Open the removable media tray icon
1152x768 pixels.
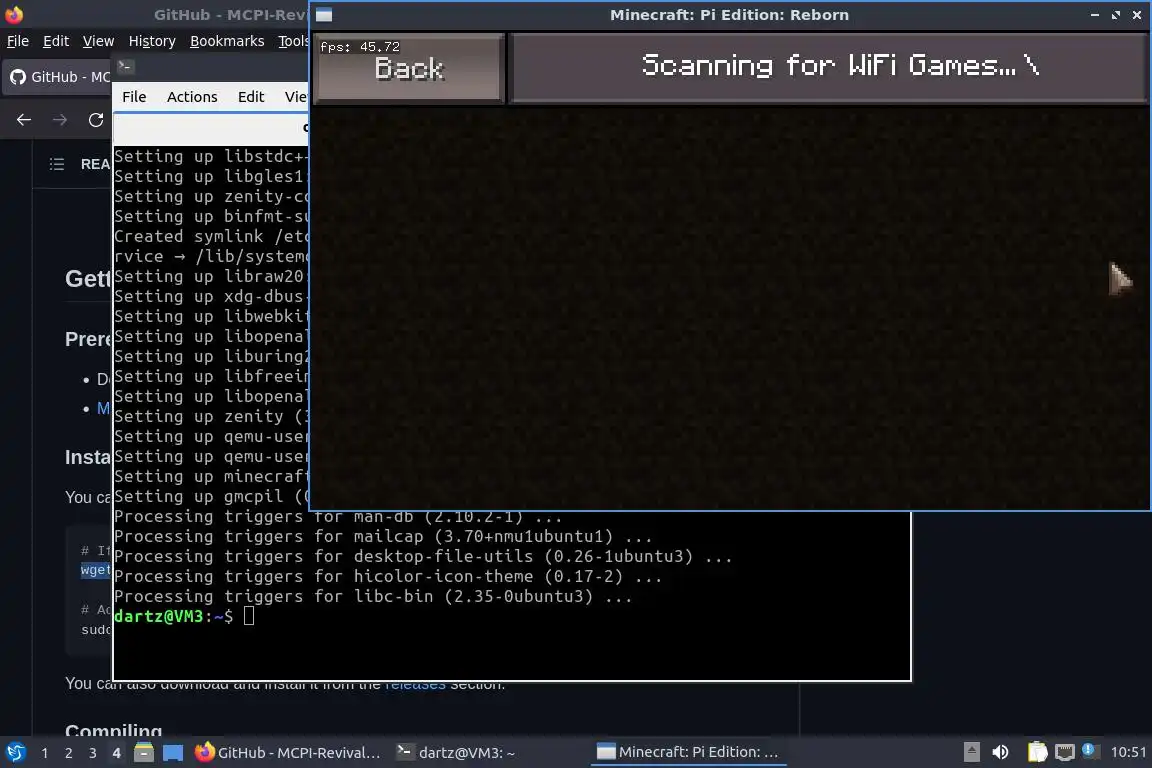coord(971,752)
